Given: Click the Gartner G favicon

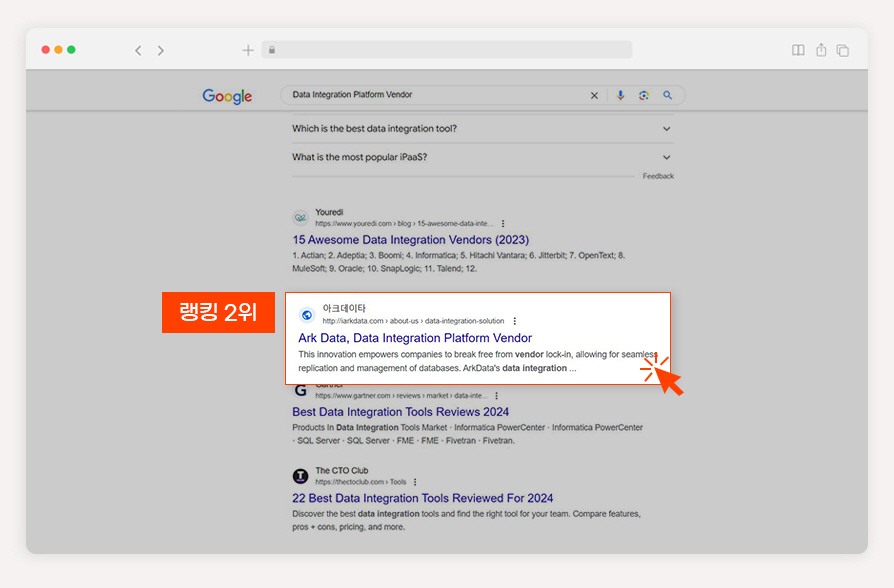Looking at the screenshot, I should tap(300, 391).
